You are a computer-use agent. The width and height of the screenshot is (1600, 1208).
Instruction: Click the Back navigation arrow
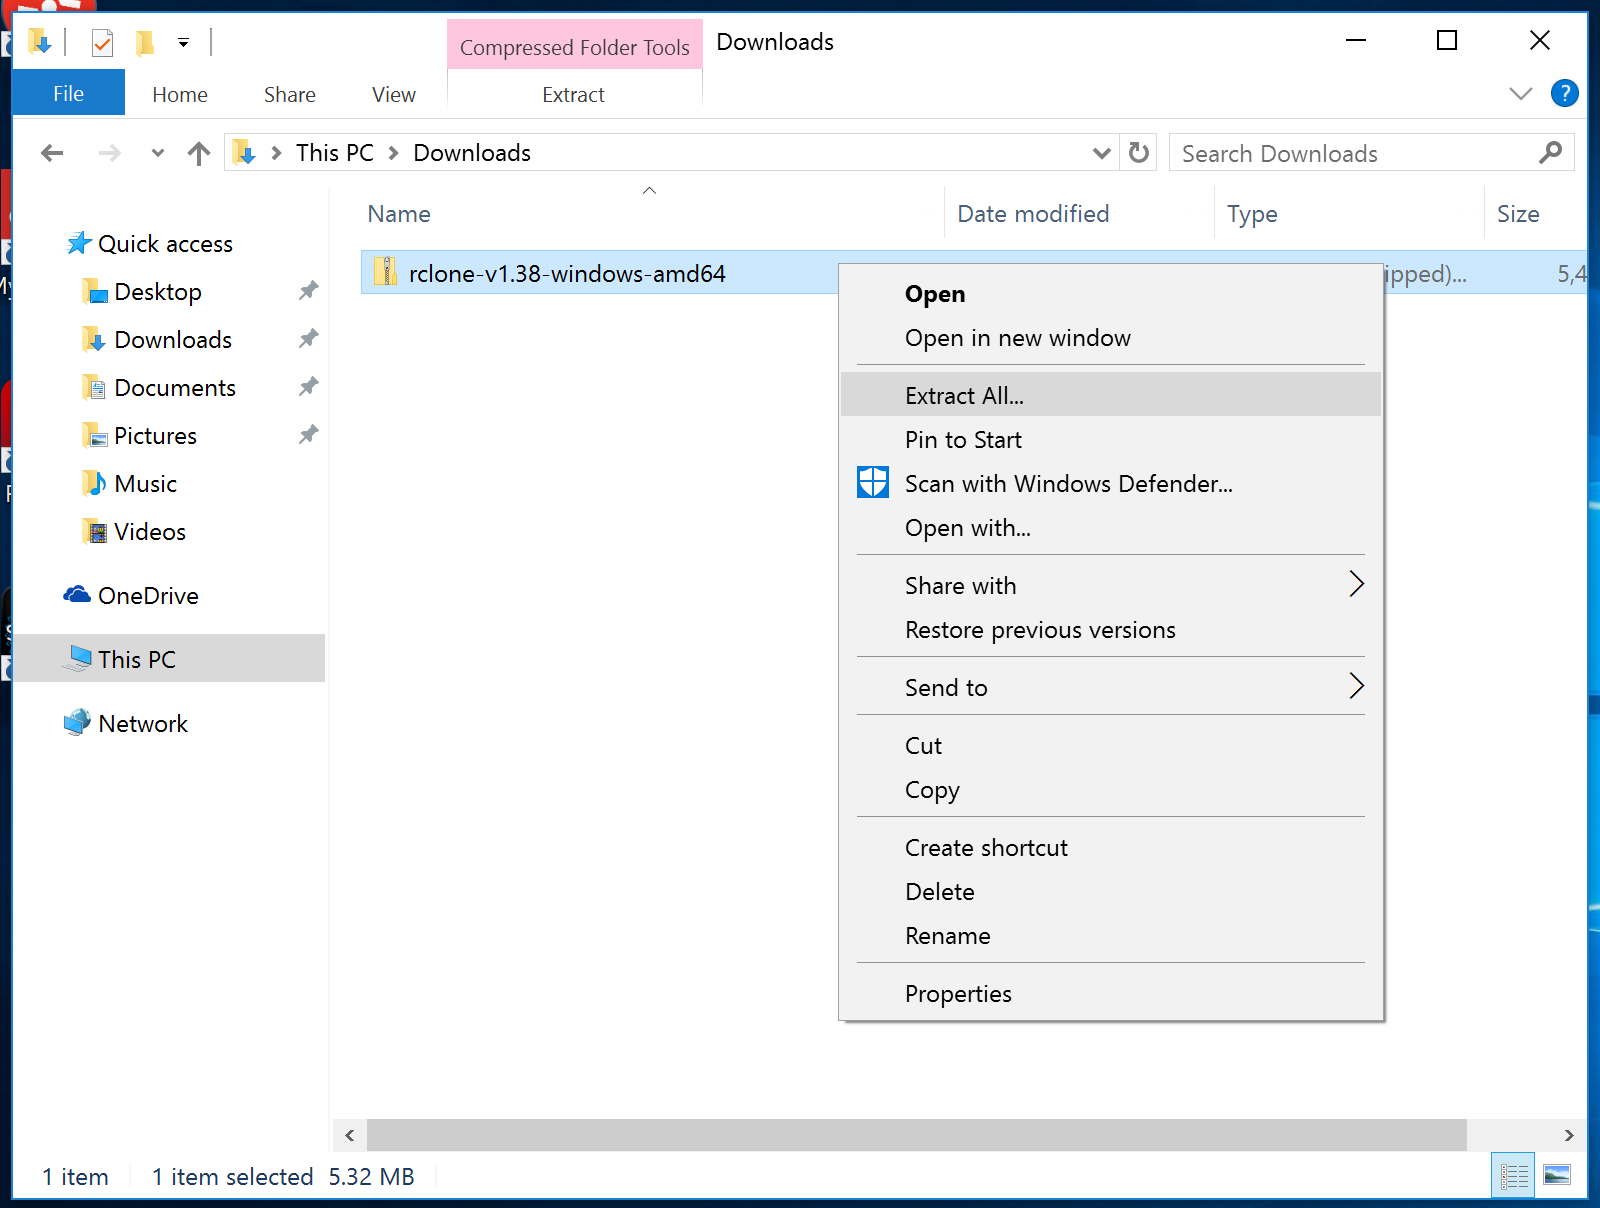click(52, 153)
